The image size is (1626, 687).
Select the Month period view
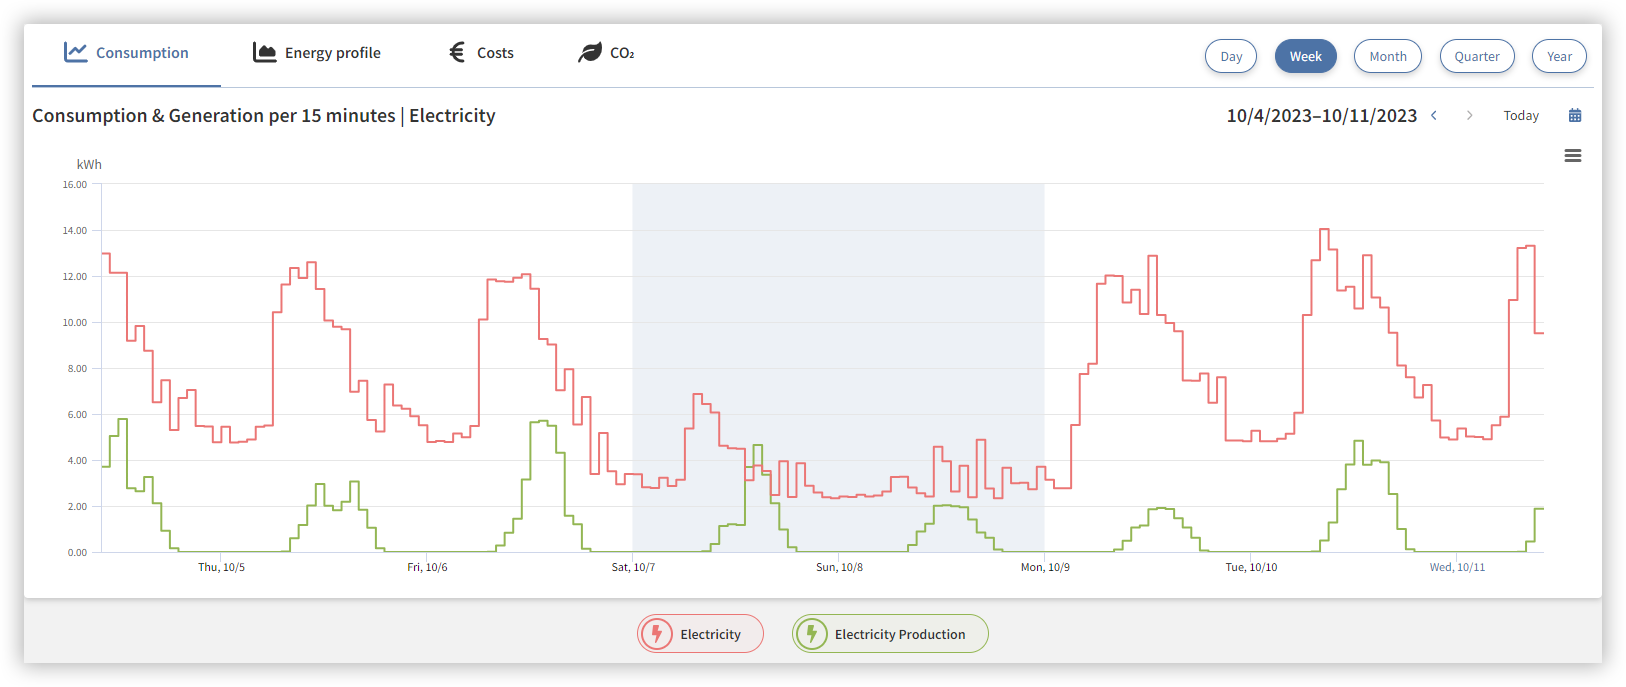[1388, 56]
